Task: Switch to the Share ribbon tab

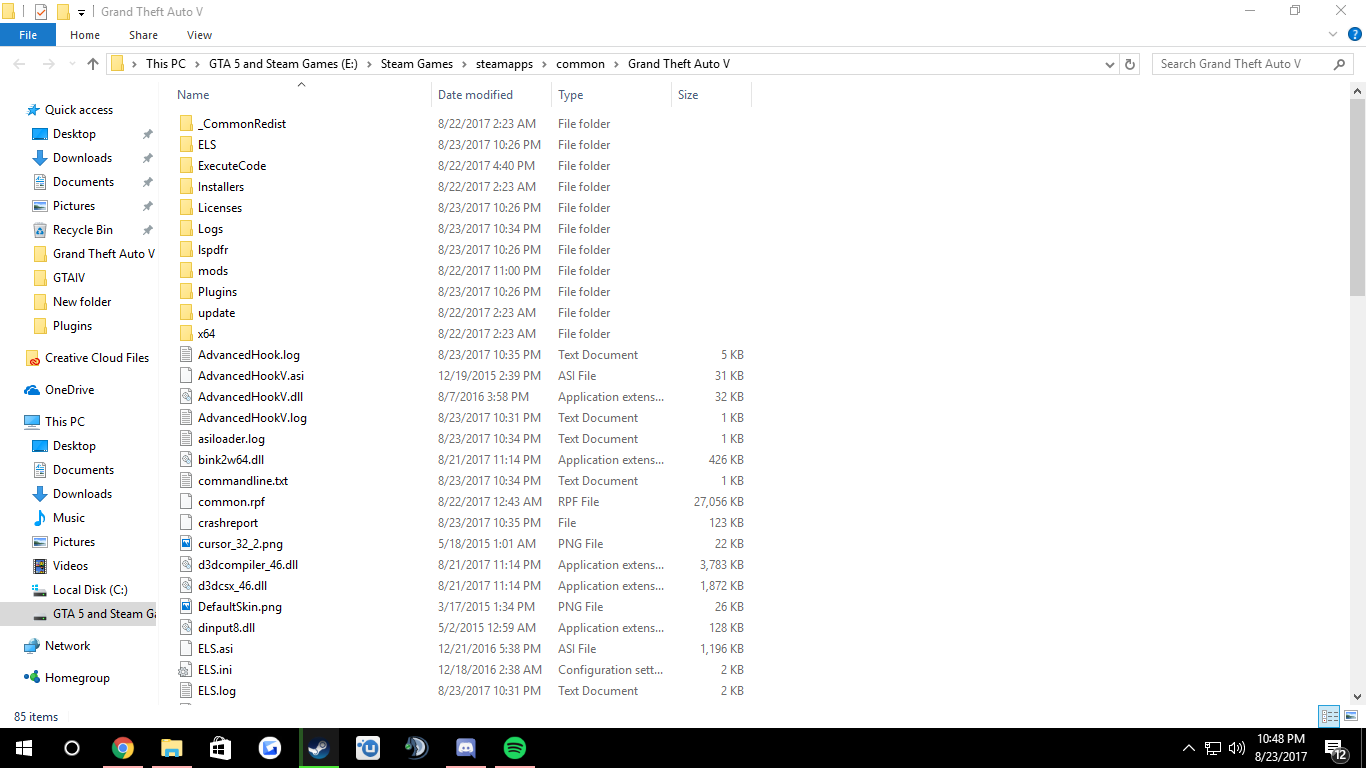Action: coord(143,35)
